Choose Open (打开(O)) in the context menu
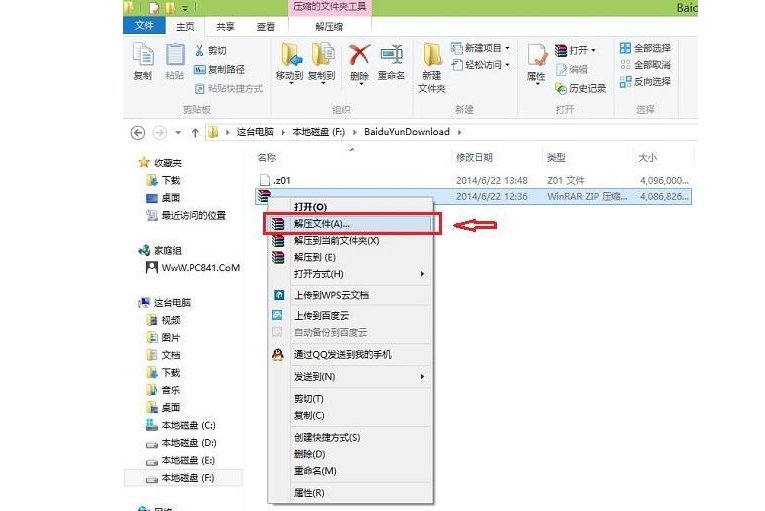765x511 pixels. 349,207
